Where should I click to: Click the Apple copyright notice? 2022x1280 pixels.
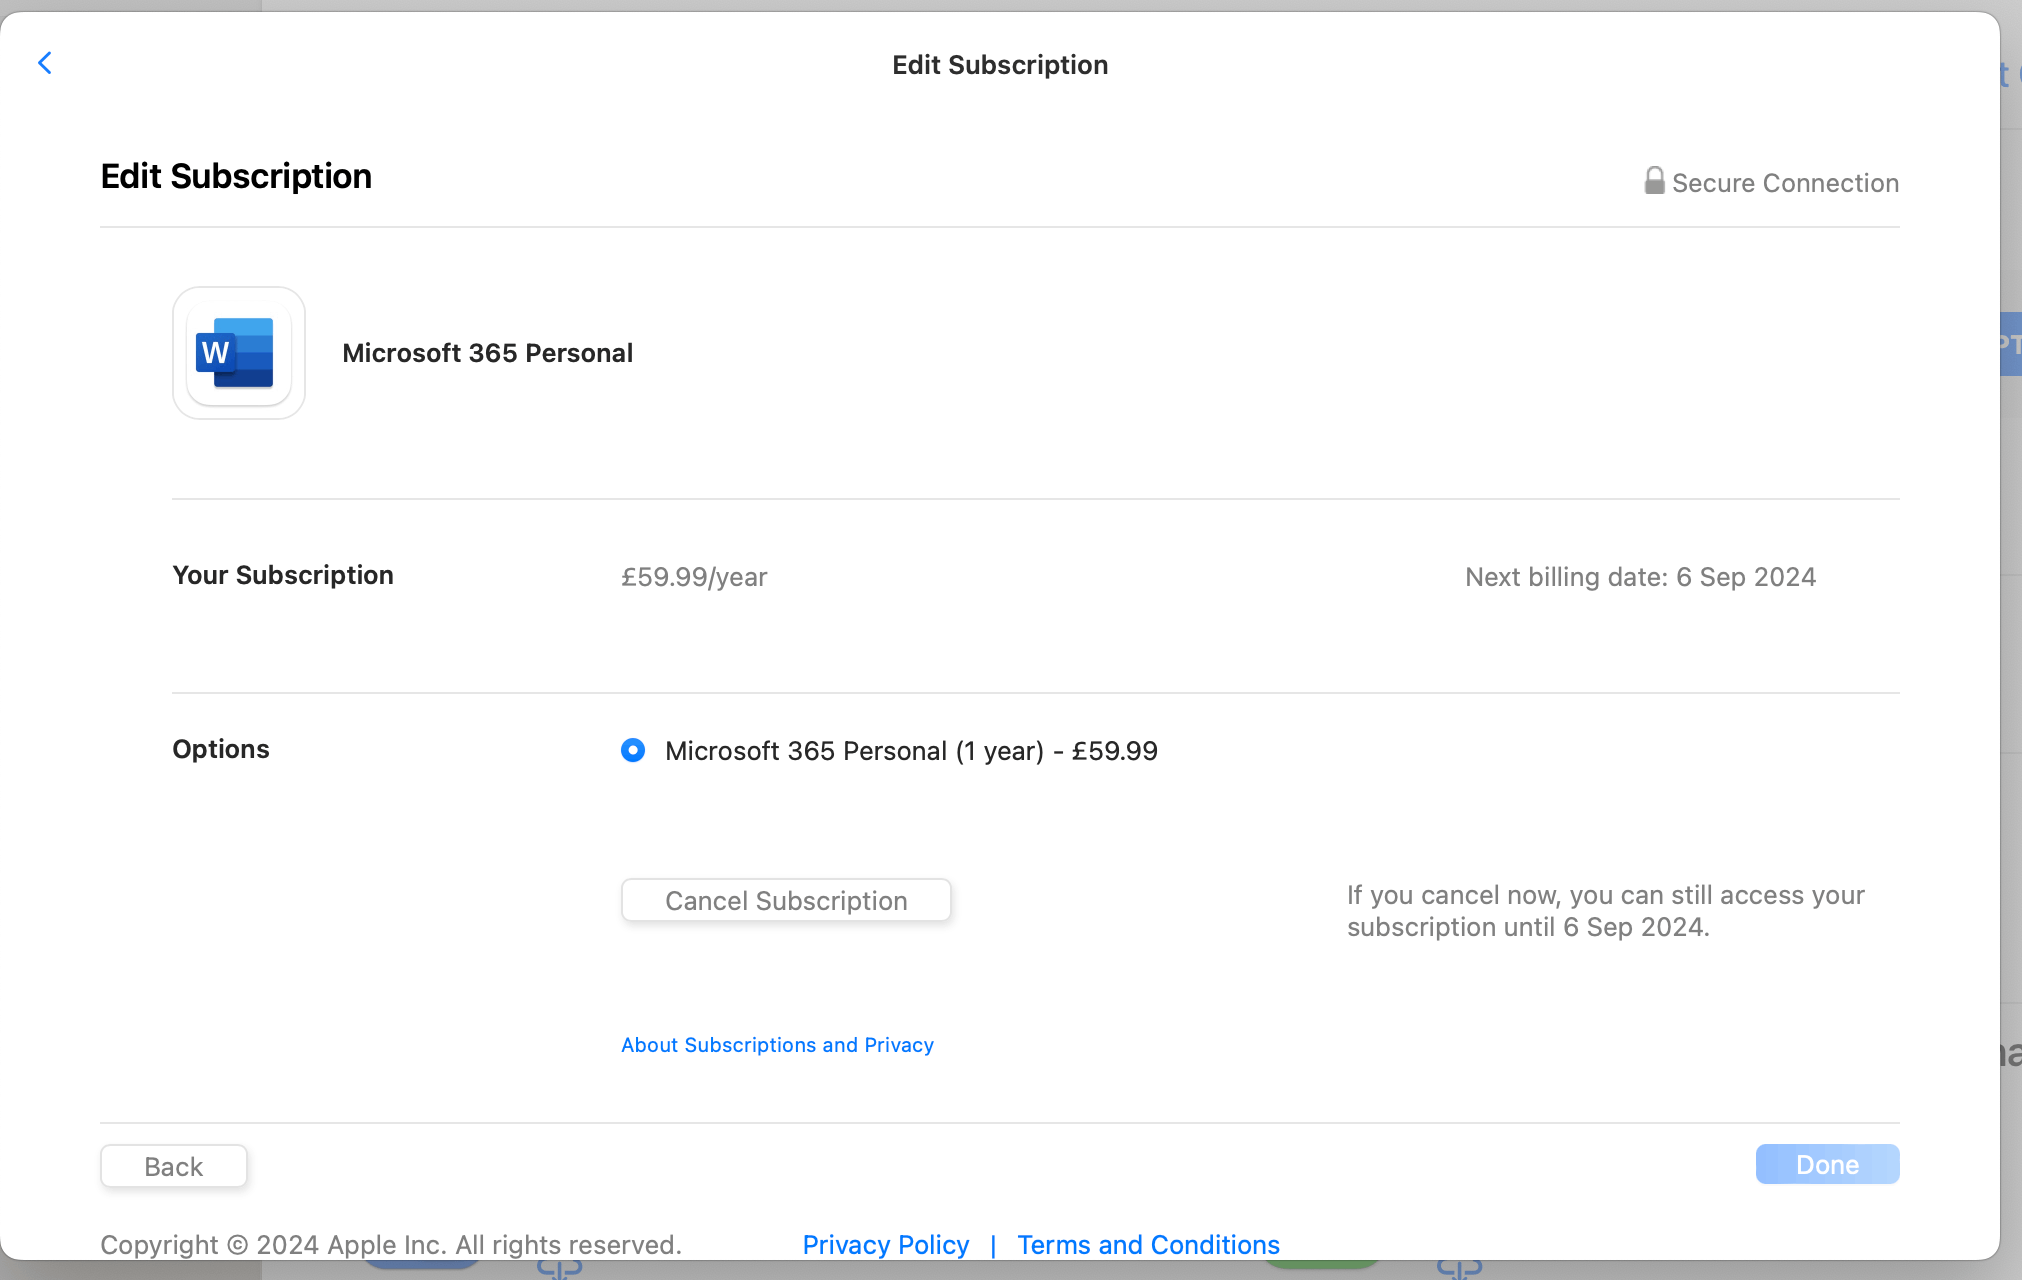[x=391, y=1245]
